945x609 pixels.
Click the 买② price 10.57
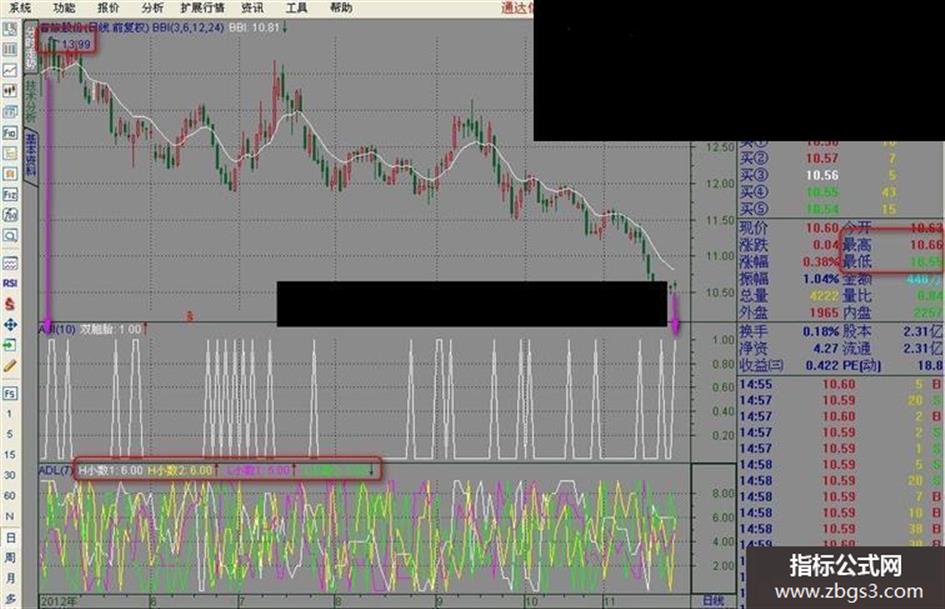click(x=822, y=158)
